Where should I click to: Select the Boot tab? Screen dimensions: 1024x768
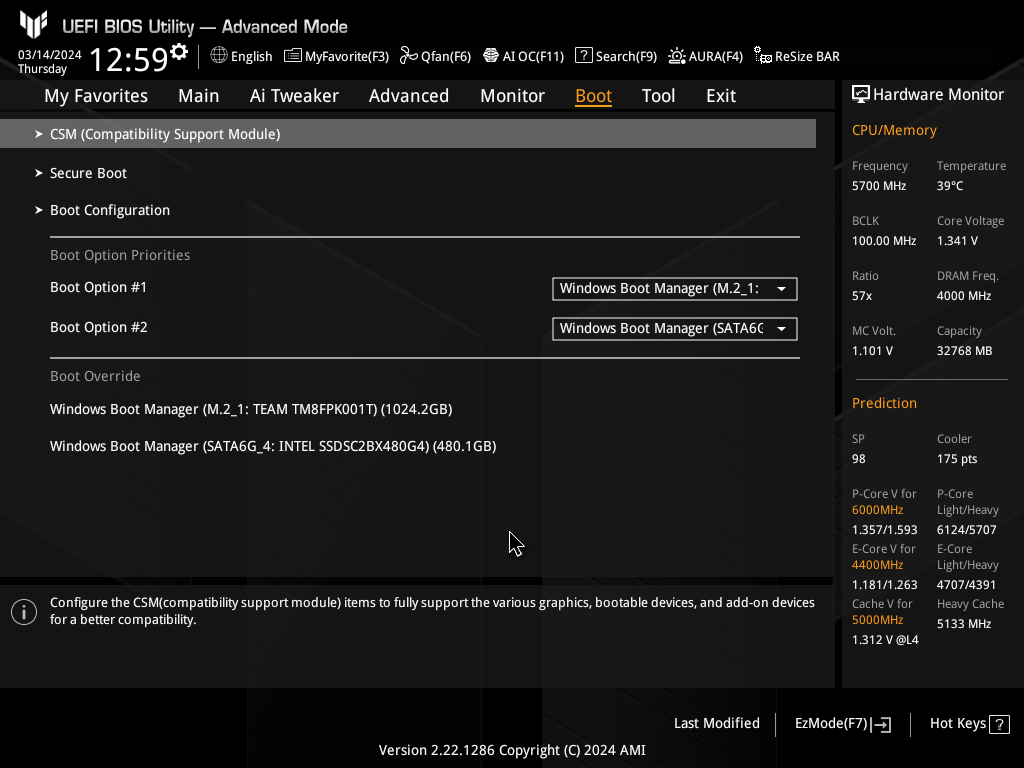coord(594,96)
